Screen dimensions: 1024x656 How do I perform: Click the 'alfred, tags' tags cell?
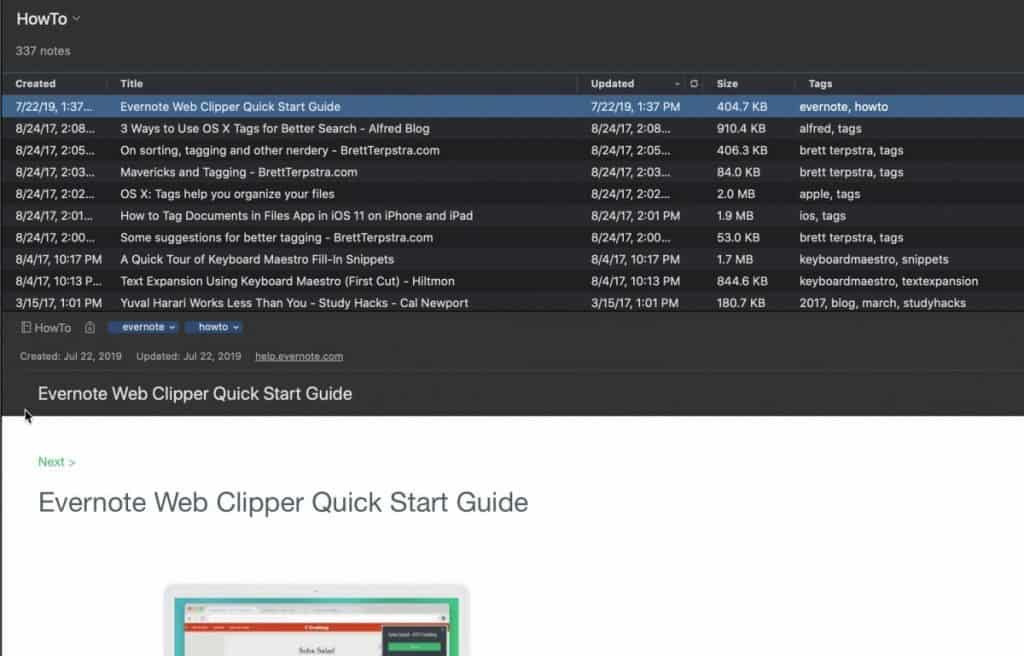tap(830, 129)
